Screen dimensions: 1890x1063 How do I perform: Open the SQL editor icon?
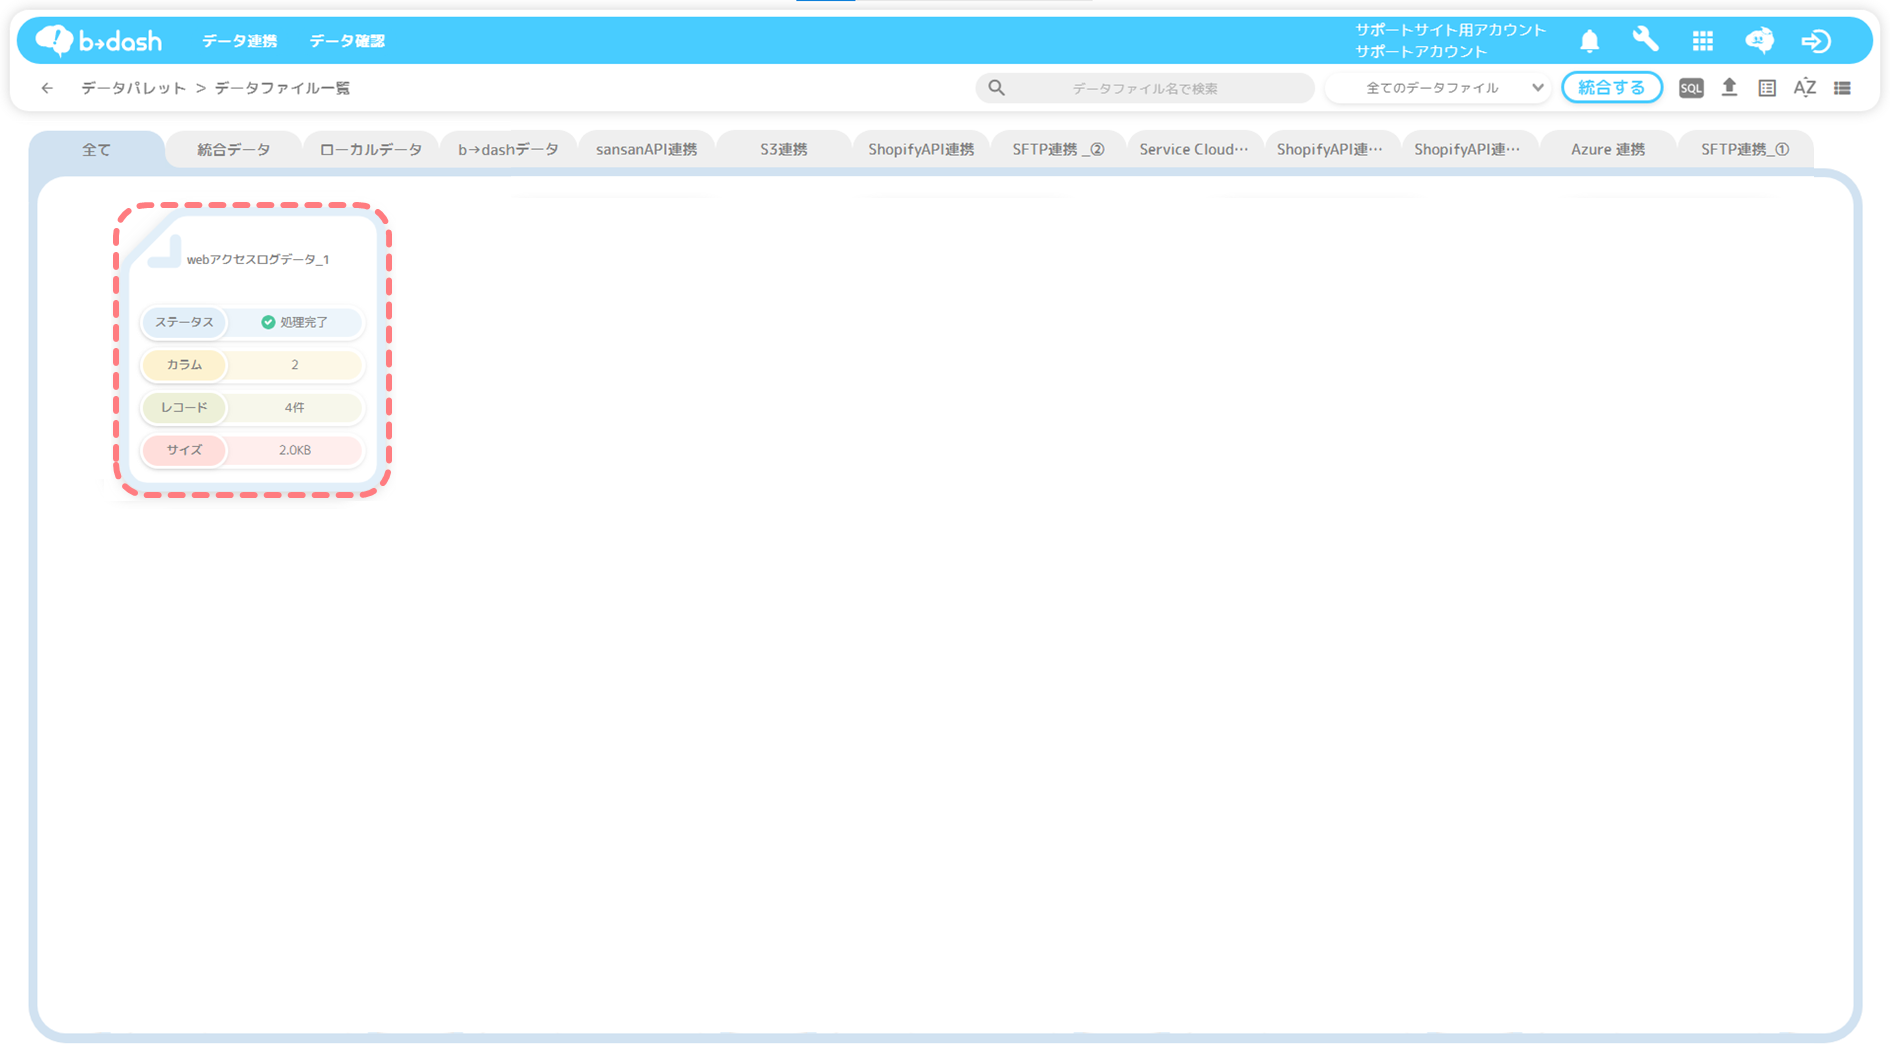tap(1691, 88)
